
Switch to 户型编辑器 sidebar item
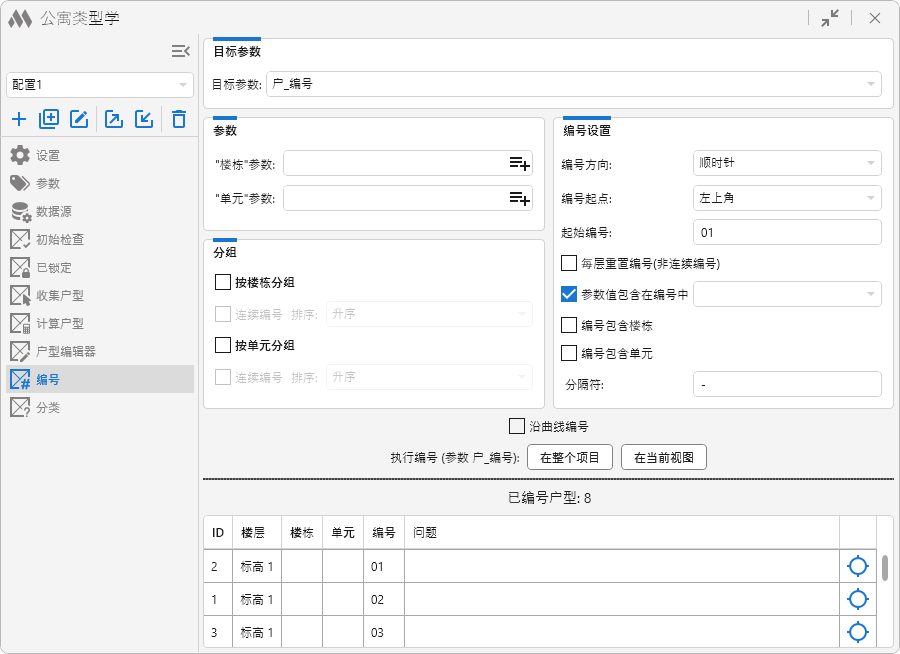(x=66, y=352)
